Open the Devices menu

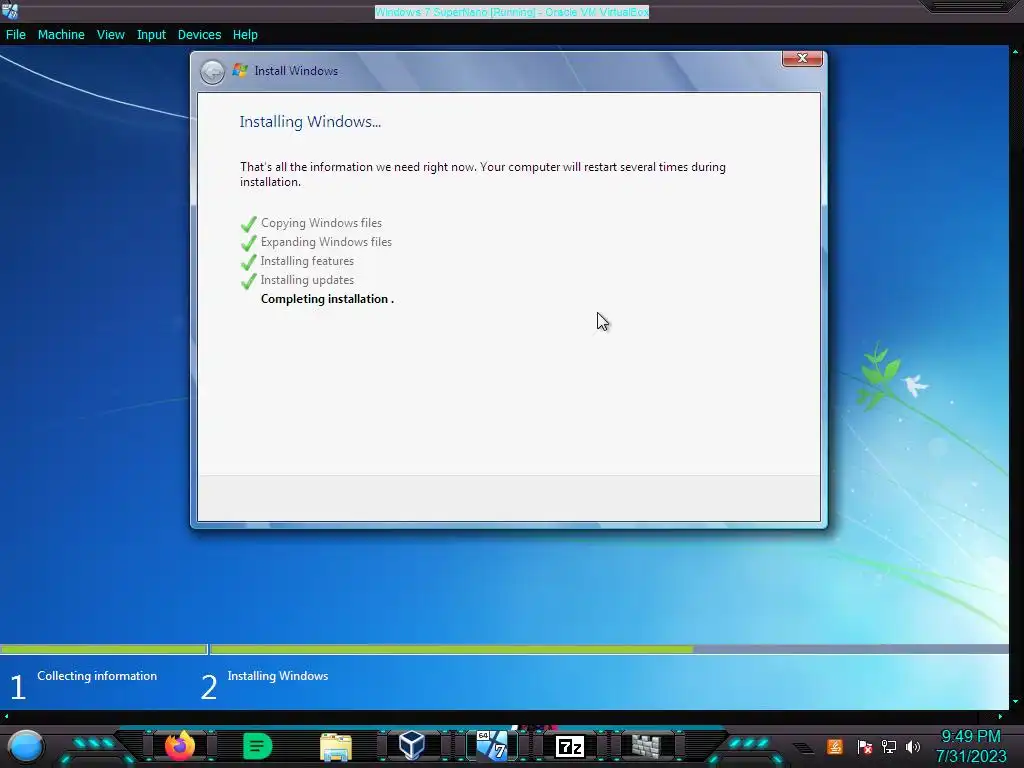tap(199, 35)
